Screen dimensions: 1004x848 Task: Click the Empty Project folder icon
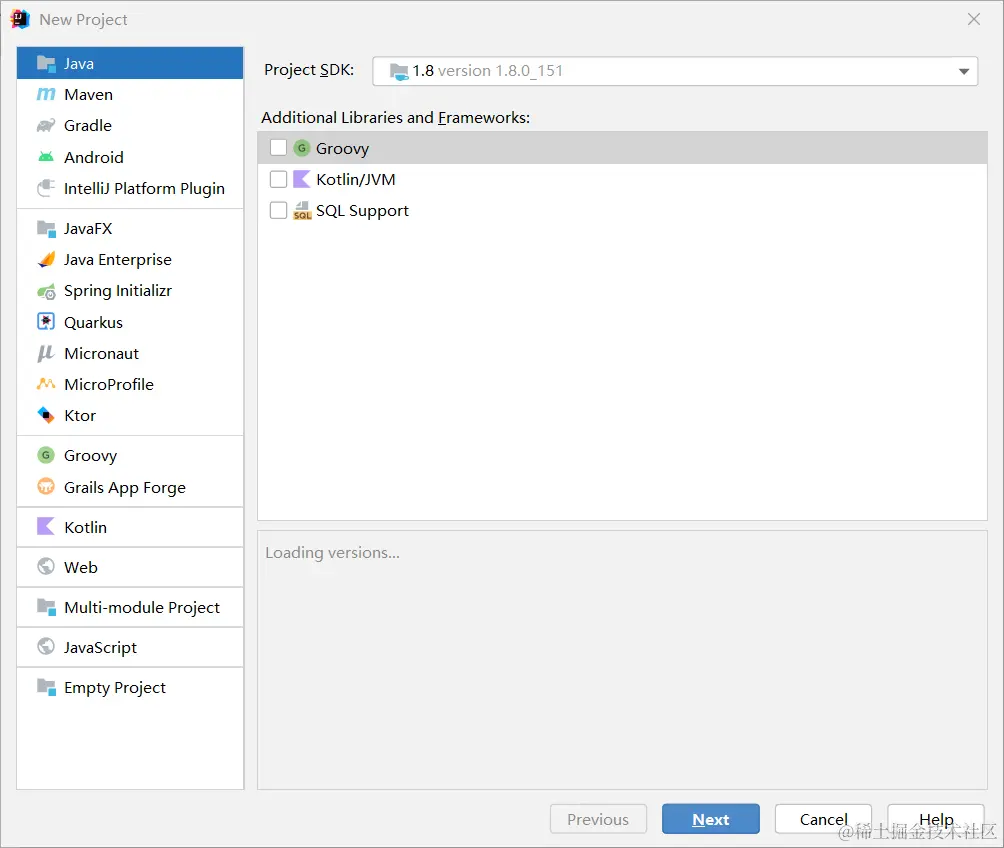(46, 687)
